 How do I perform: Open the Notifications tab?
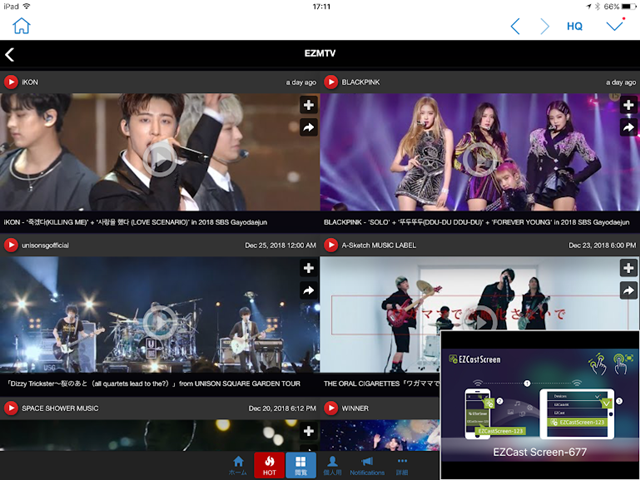tap(367, 465)
